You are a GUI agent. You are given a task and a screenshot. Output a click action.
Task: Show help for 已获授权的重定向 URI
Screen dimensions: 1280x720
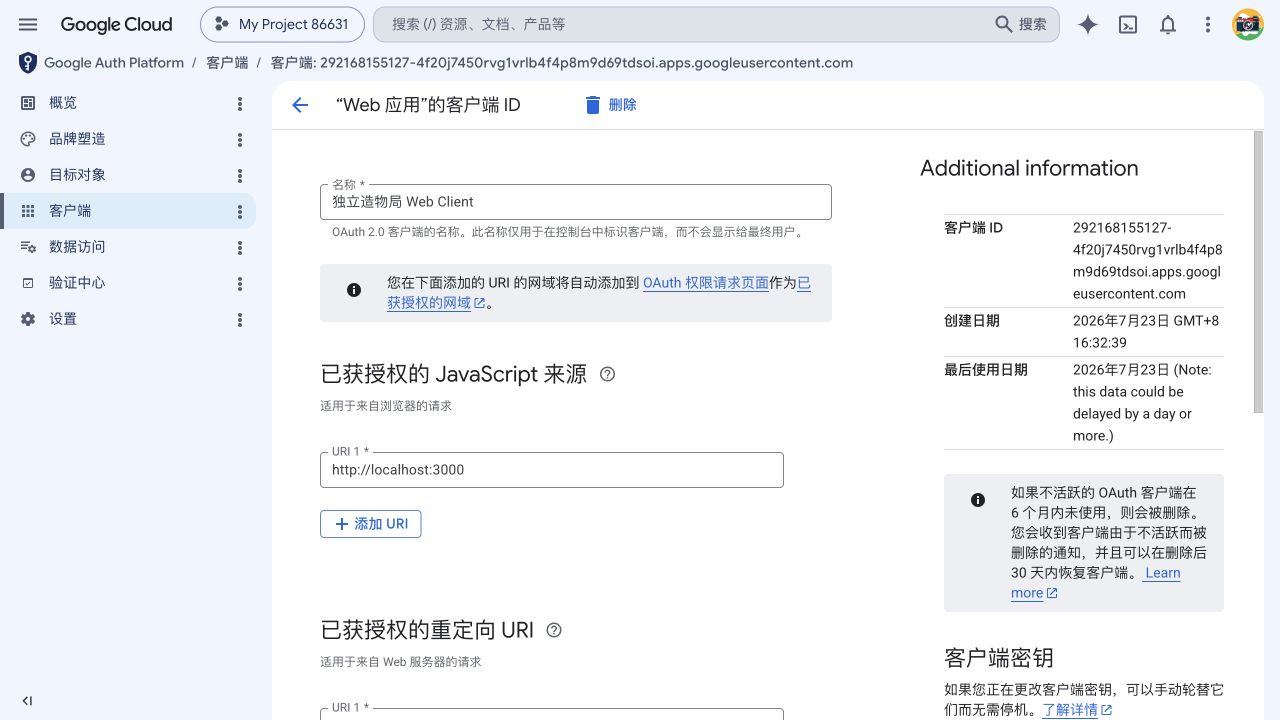pyautogui.click(x=554, y=630)
